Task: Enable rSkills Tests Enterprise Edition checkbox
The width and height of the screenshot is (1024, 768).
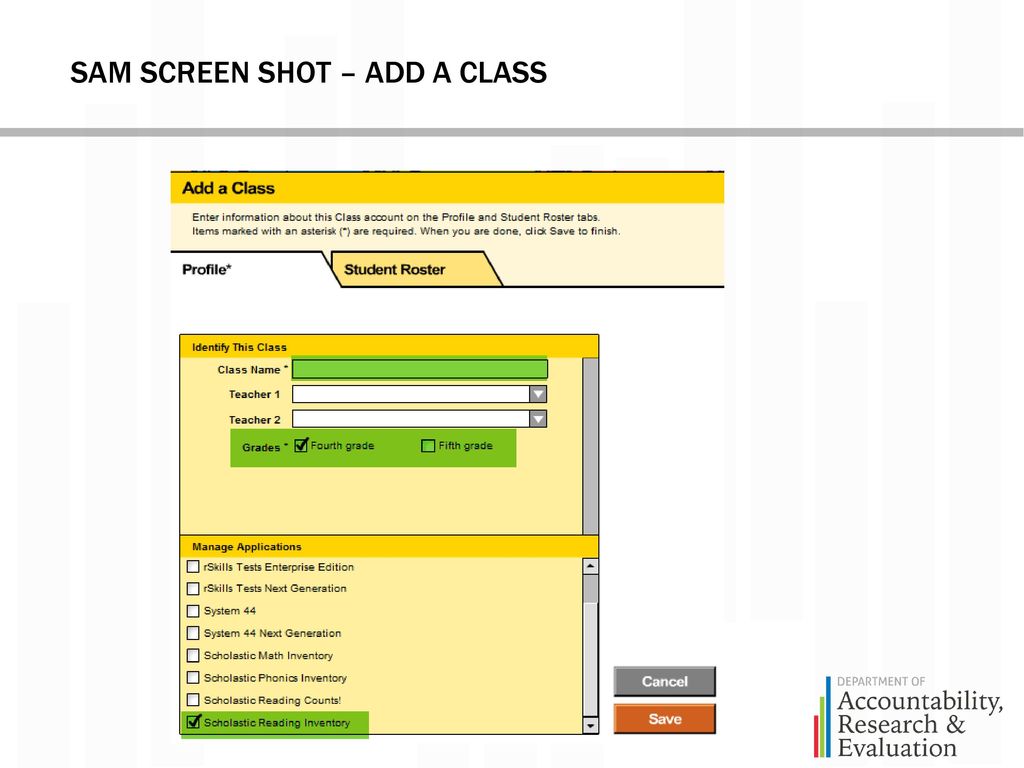Action: click(x=193, y=566)
